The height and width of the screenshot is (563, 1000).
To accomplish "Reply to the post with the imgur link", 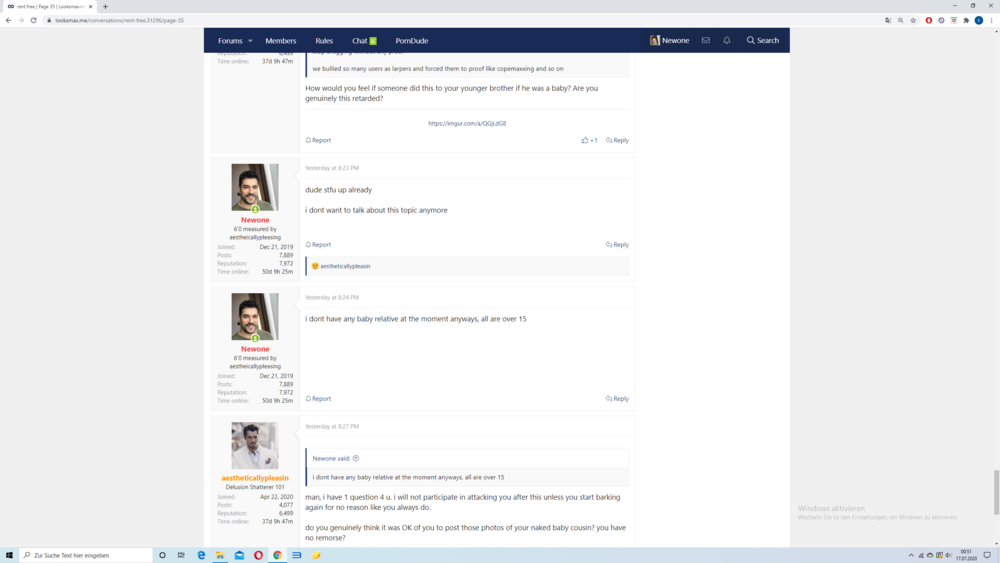I will [617, 140].
